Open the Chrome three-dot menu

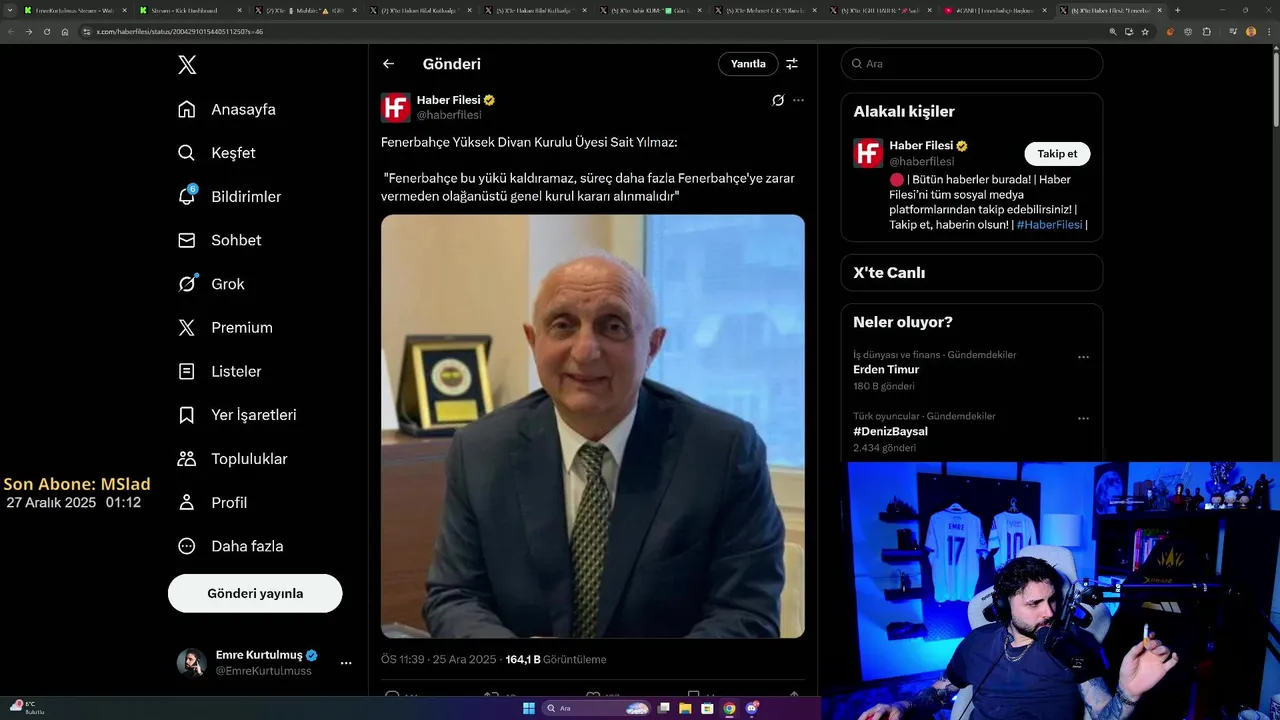click(x=1267, y=32)
